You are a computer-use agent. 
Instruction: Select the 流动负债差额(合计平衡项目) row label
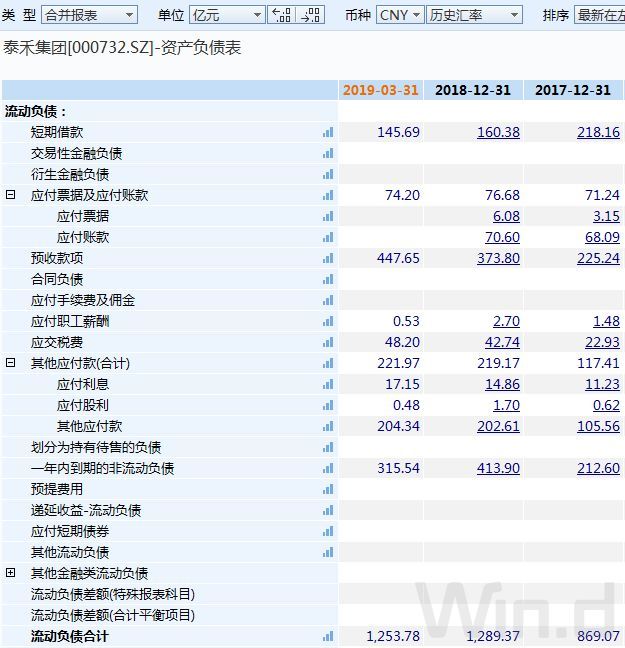point(113,615)
